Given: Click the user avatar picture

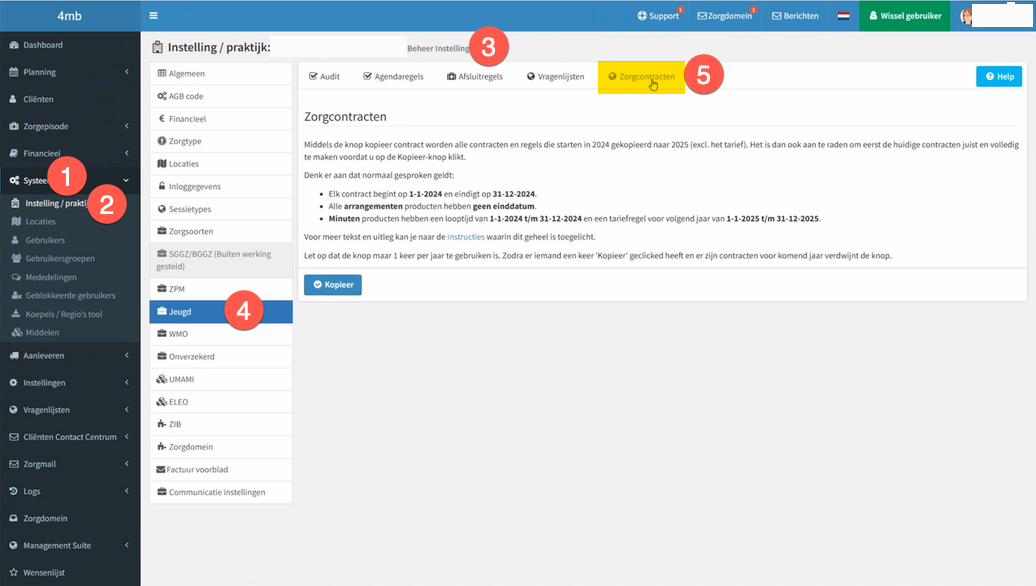Looking at the screenshot, I should pyautogui.click(x=965, y=17).
